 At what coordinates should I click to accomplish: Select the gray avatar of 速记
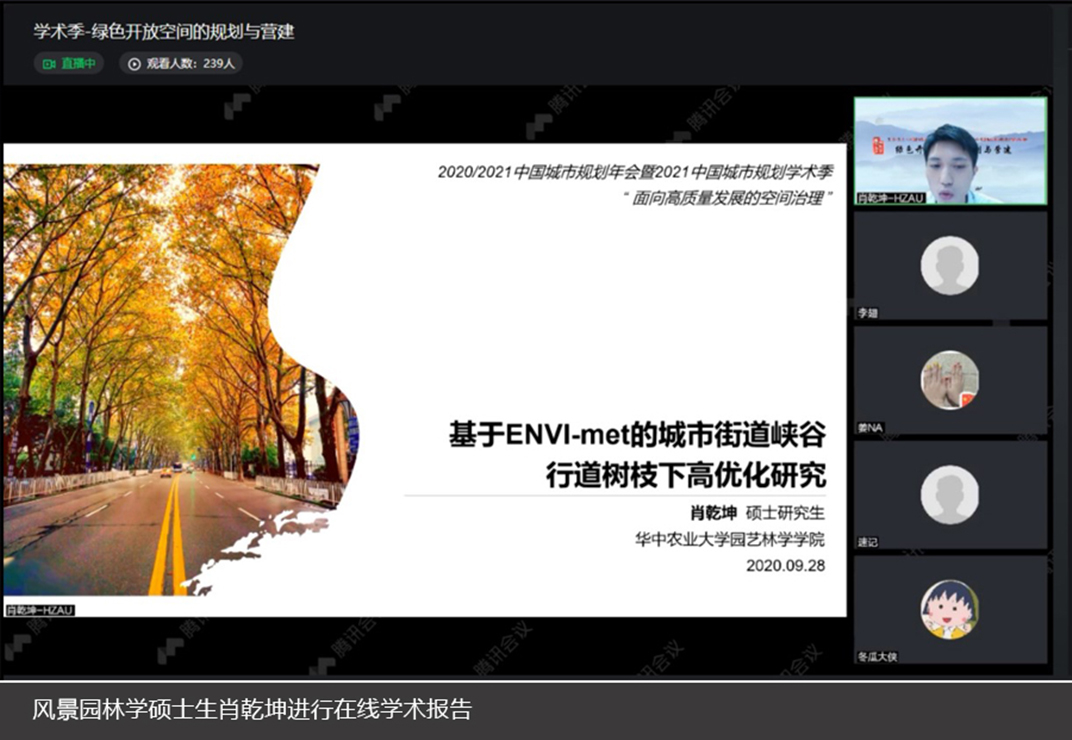coord(949,494)
